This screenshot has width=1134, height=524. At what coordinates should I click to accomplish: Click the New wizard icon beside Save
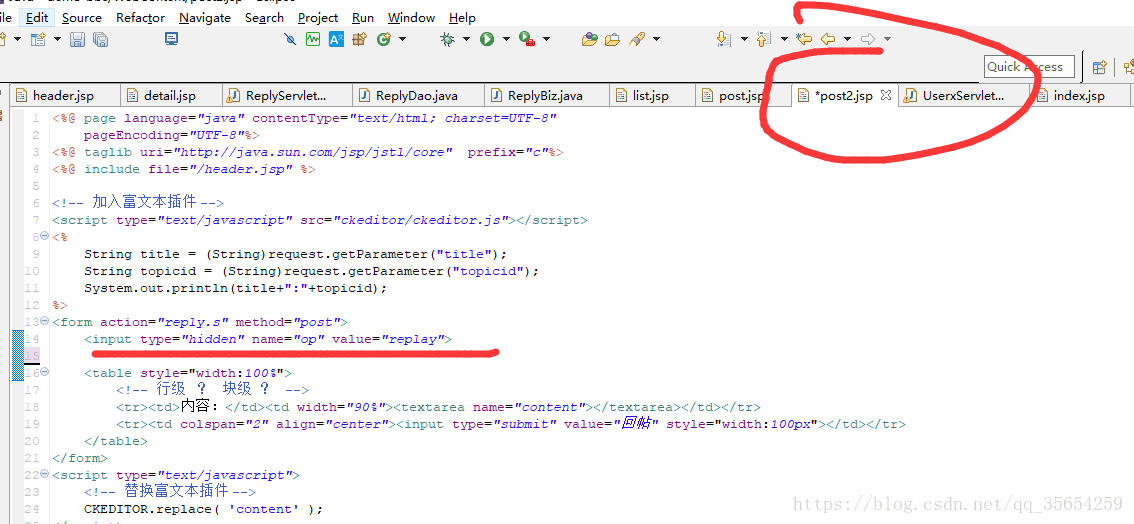pos(38,39)
